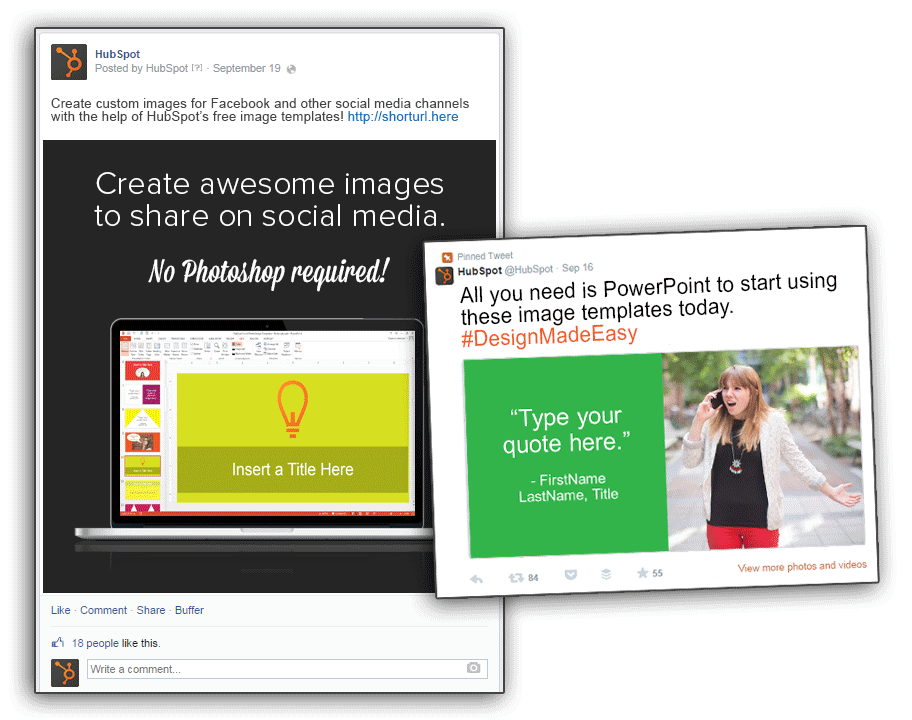Click View more photos and videos
The height and width of the screenshot is (720, 912).
pos(801,567)
